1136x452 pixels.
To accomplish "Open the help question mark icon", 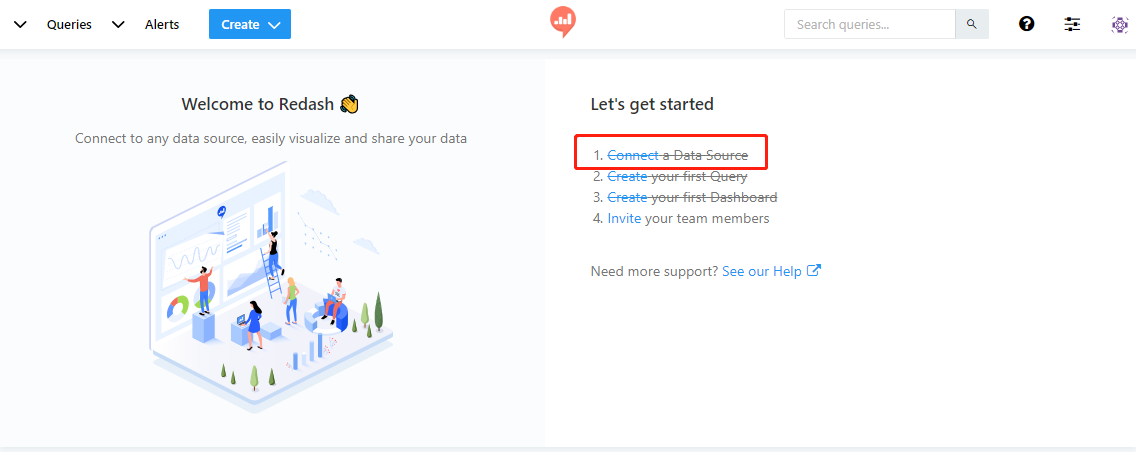I will pyautogui.click(x=1026, y=24).
